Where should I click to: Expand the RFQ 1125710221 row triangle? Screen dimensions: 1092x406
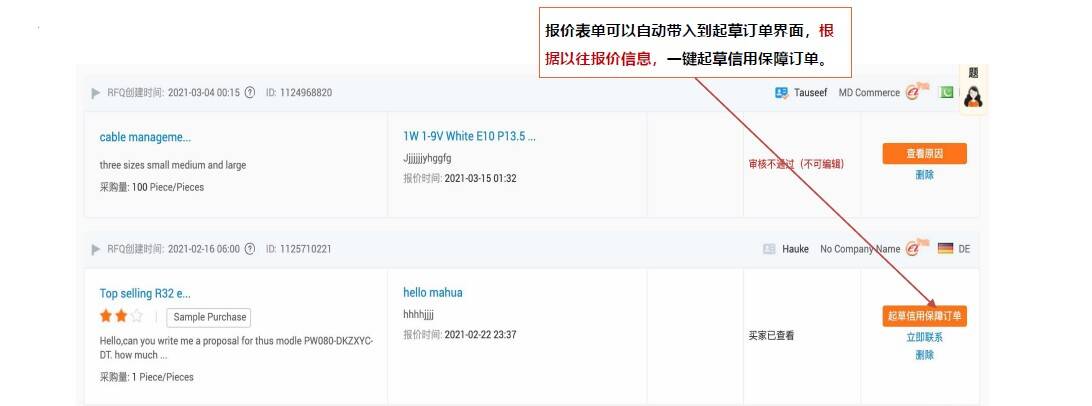coord(96,249)
